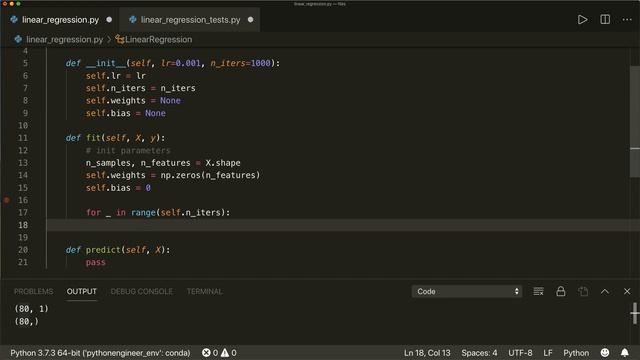Open the editor More Actions ellipsis menu
This screenshot has width=640, height=360.
click(x=627, y=20)
